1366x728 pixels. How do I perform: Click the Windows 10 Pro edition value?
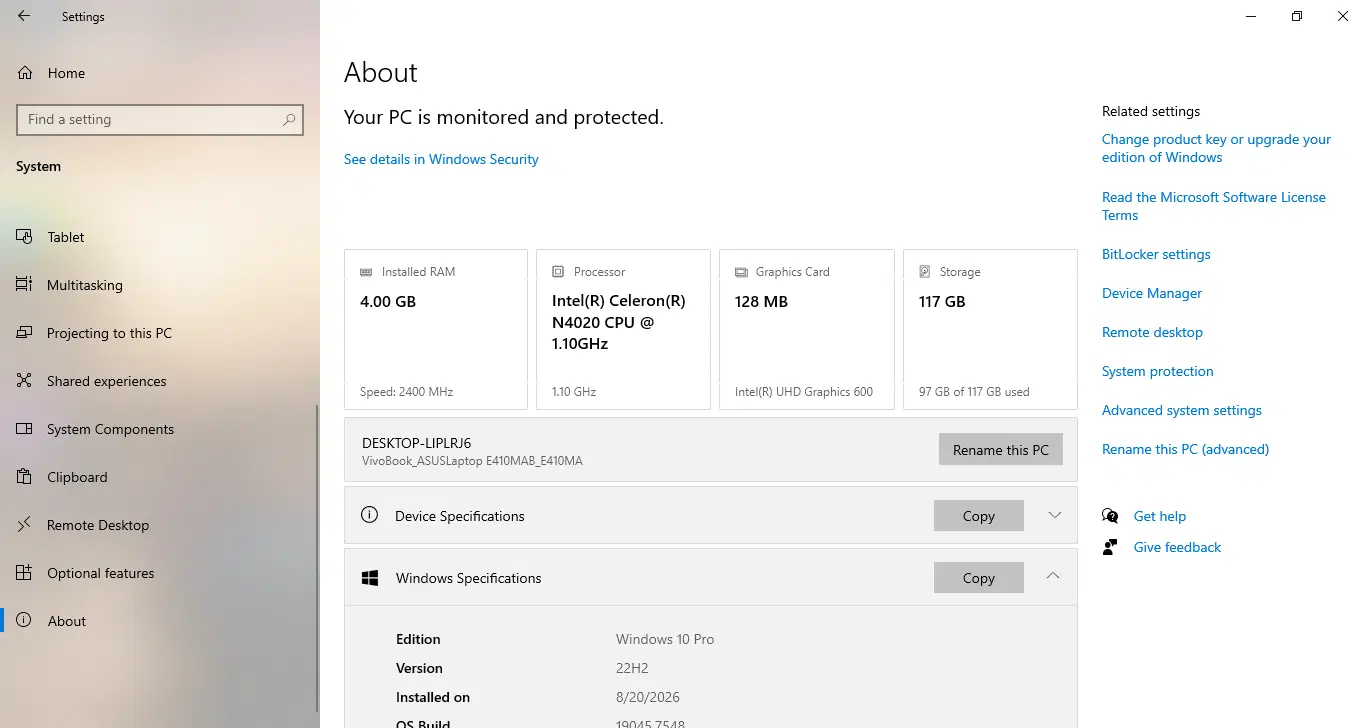pos(665,639)
